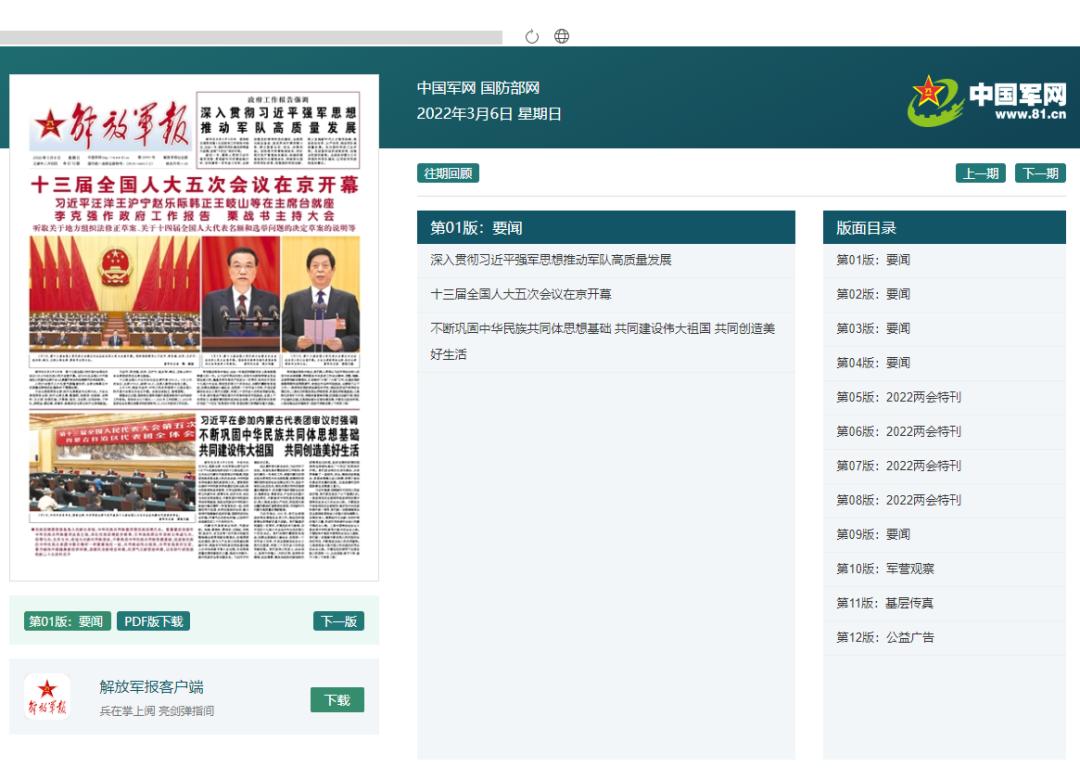Screen dimensions: 1080x780
Task: Open article 十三届全国人大五次会议在京开幕
Action: coord(520,294)
